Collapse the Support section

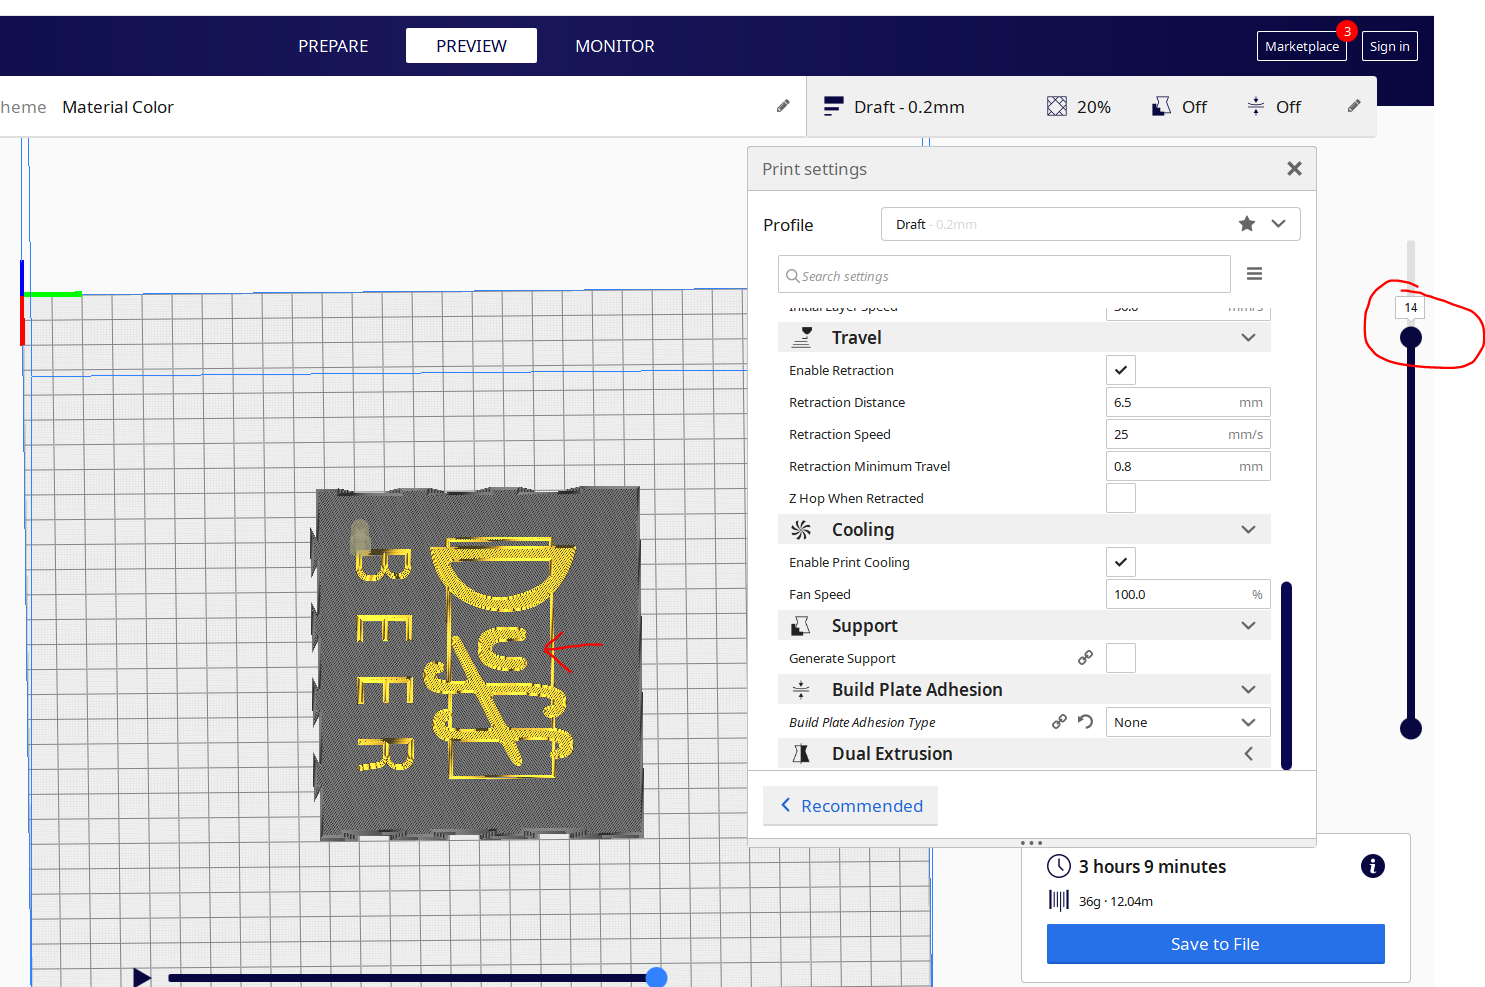click(1248, 626)
